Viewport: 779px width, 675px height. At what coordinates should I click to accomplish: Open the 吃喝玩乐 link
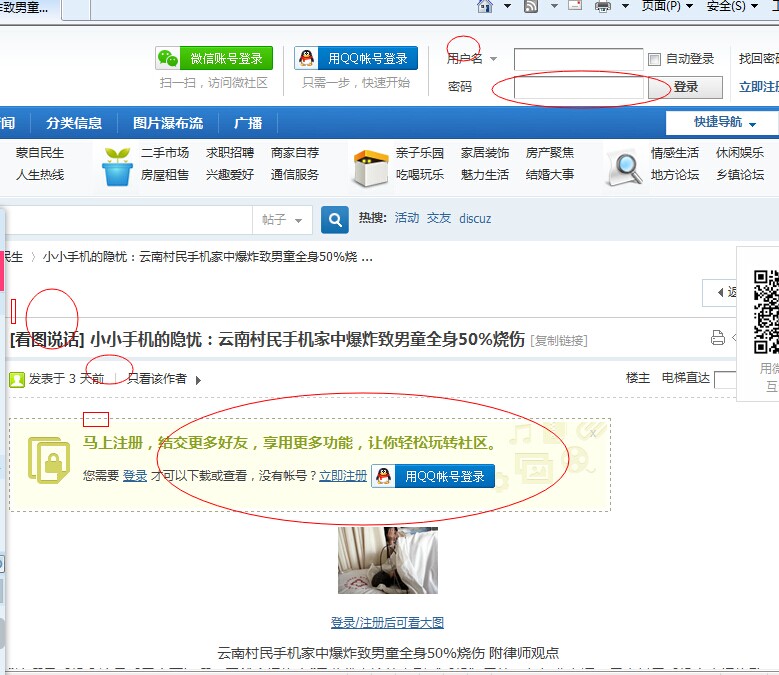click(419, 174)
